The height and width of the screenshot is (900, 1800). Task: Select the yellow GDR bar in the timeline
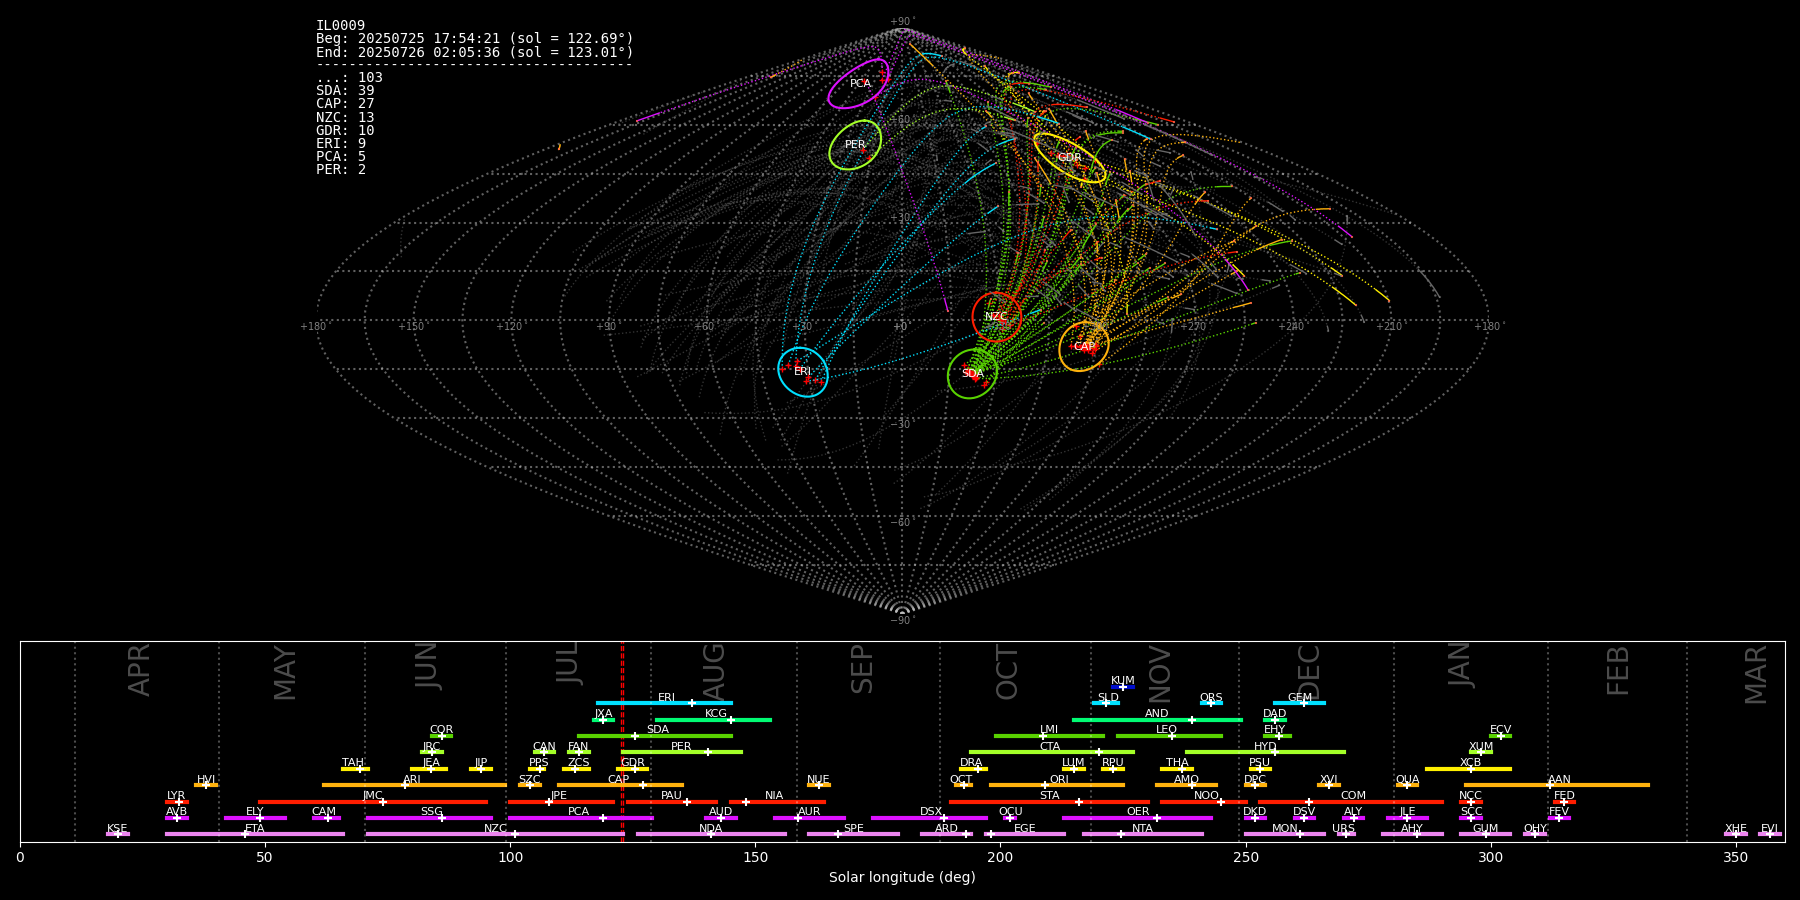633,768
